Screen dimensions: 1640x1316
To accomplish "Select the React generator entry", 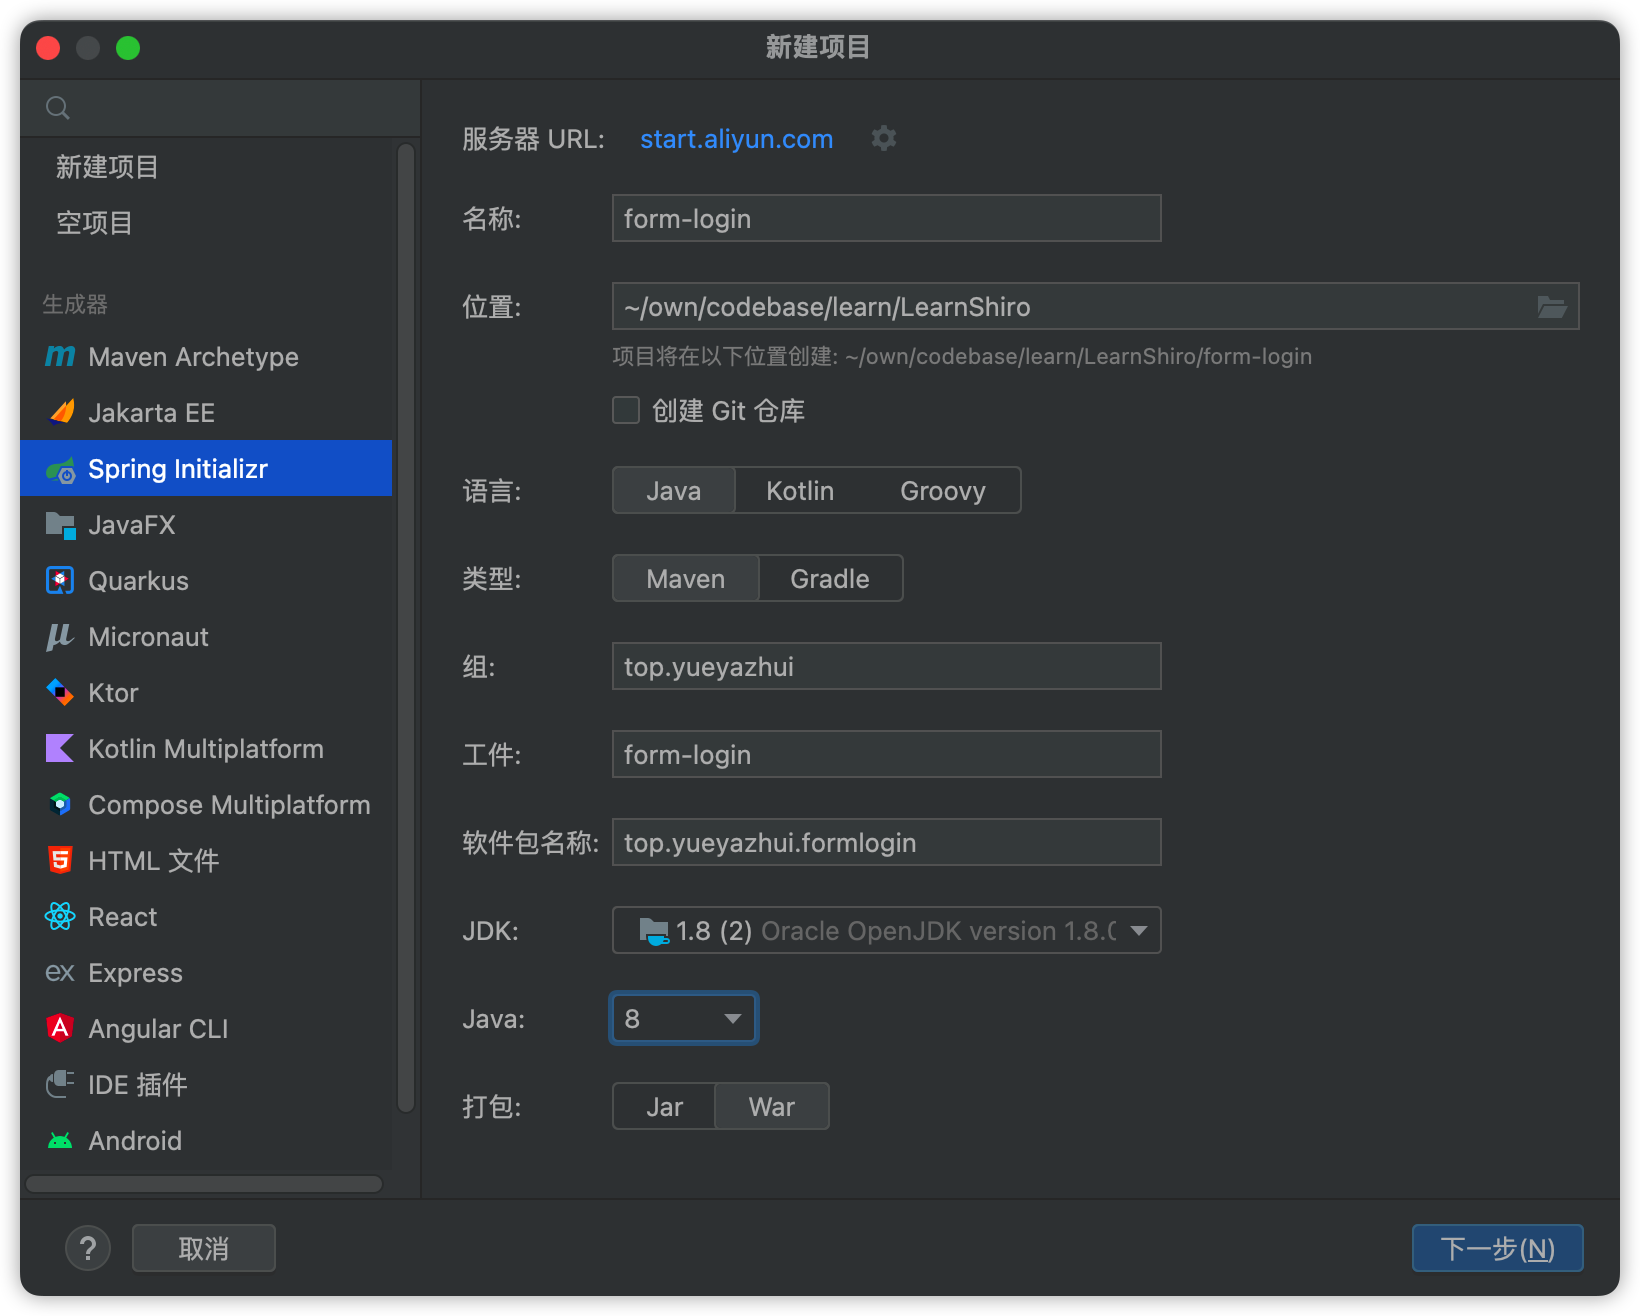I will pyautogui.click(x=206, y=916).
